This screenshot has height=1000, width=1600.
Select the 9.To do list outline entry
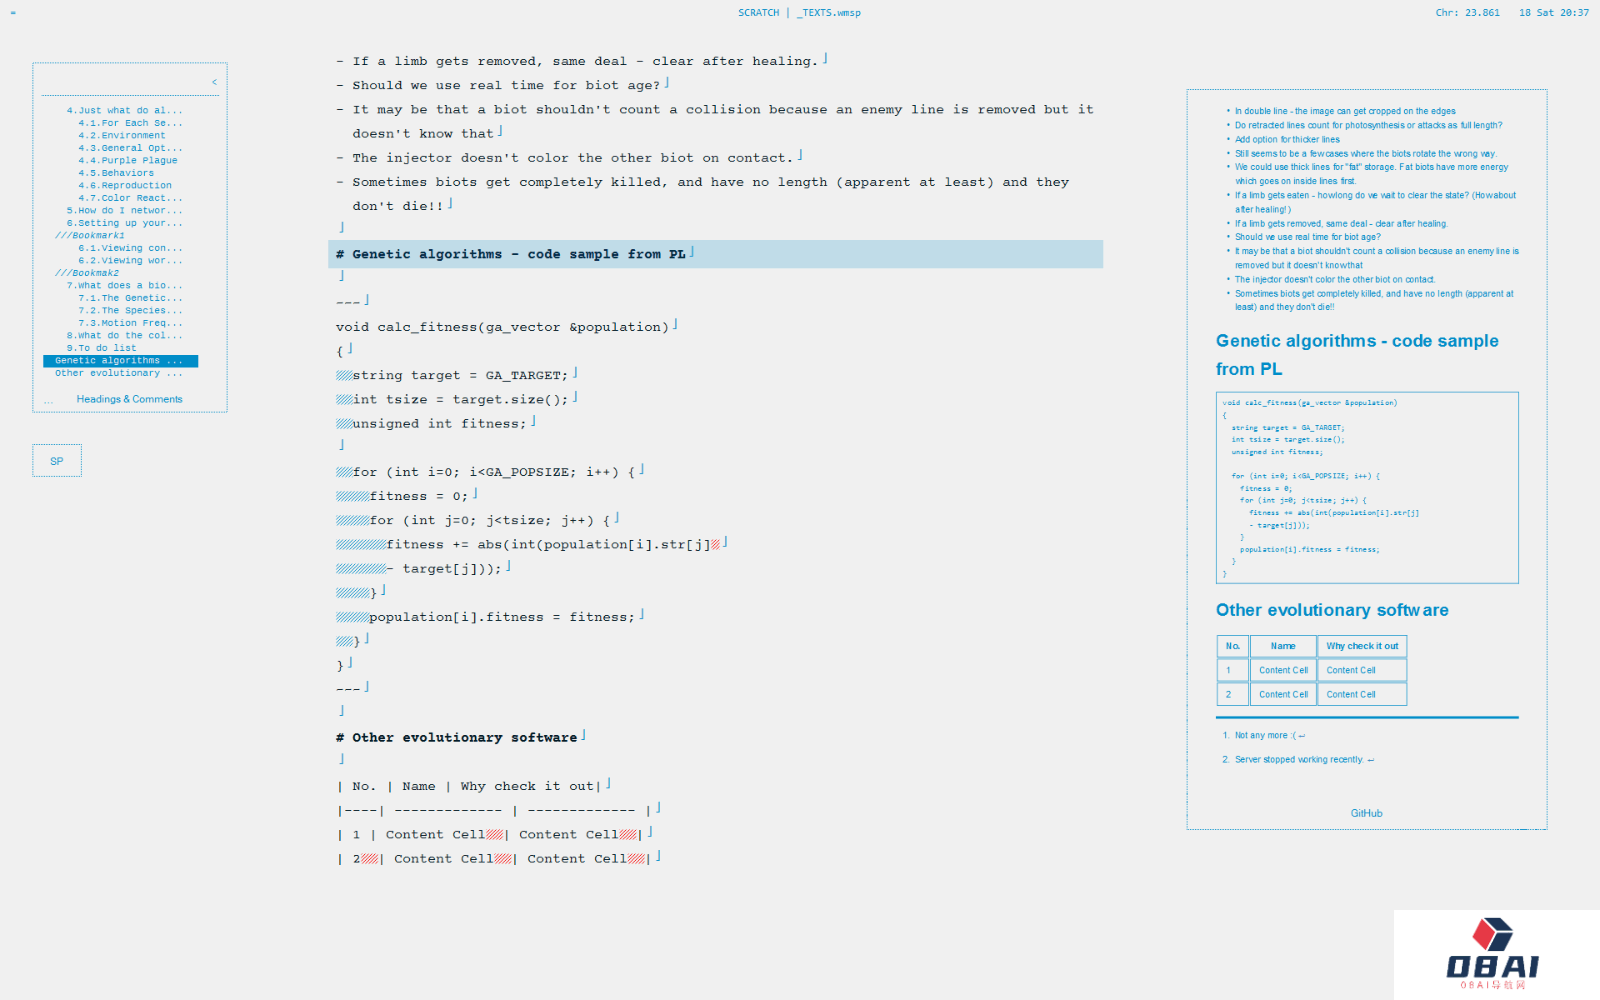pyautogui.click(x=101, y=348)
